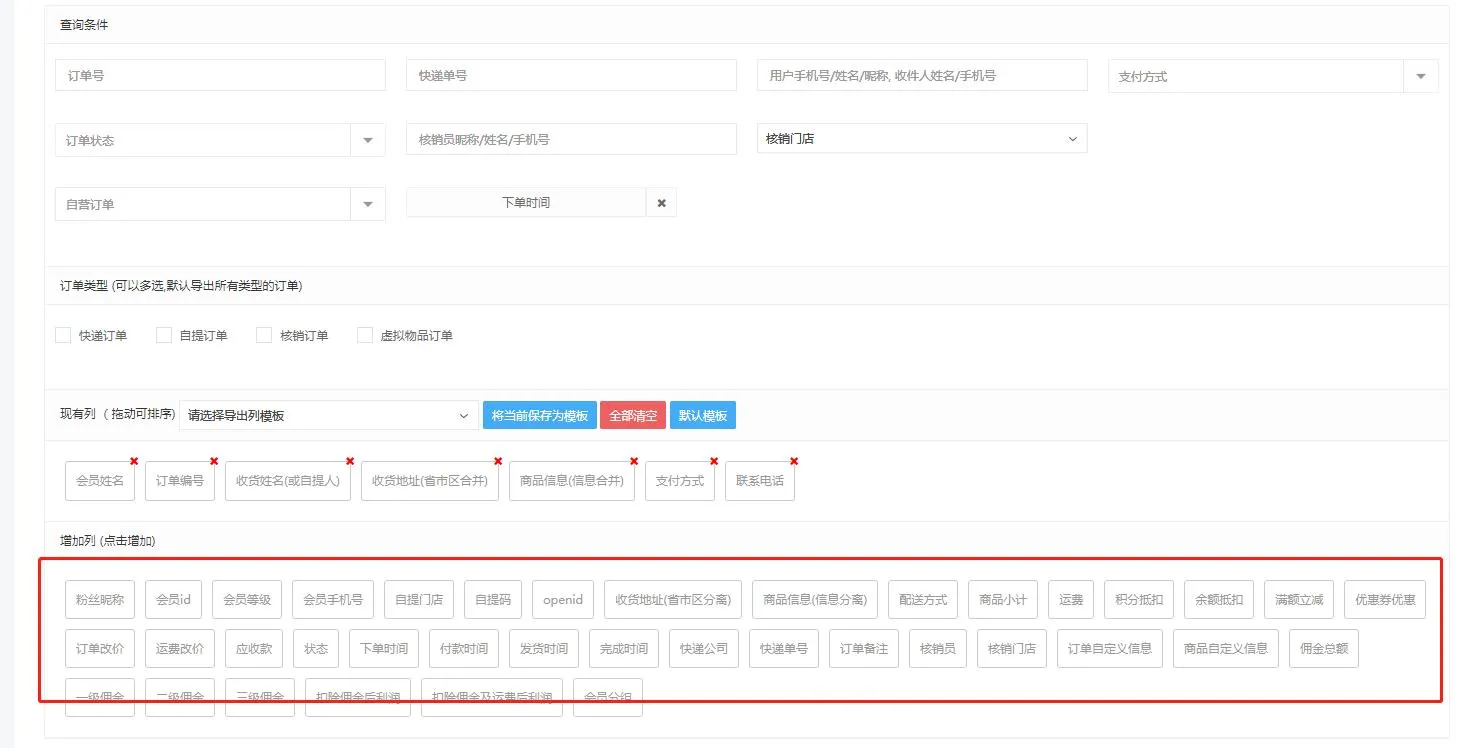
Task: Add the openid column to export
Action: coord(562,600)
